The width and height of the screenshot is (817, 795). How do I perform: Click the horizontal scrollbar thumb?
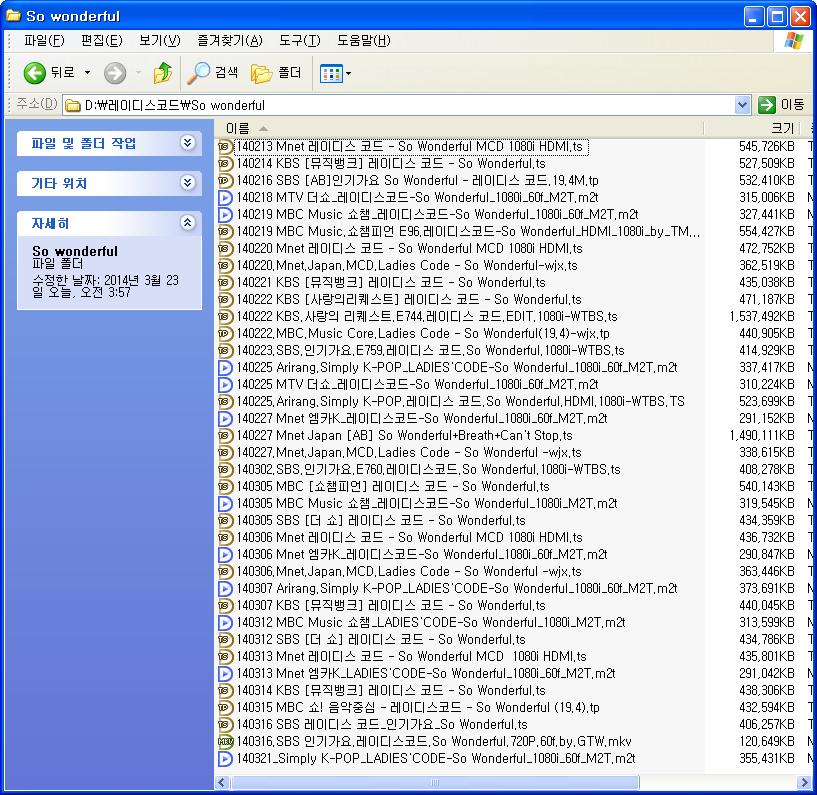coord(435,782)
